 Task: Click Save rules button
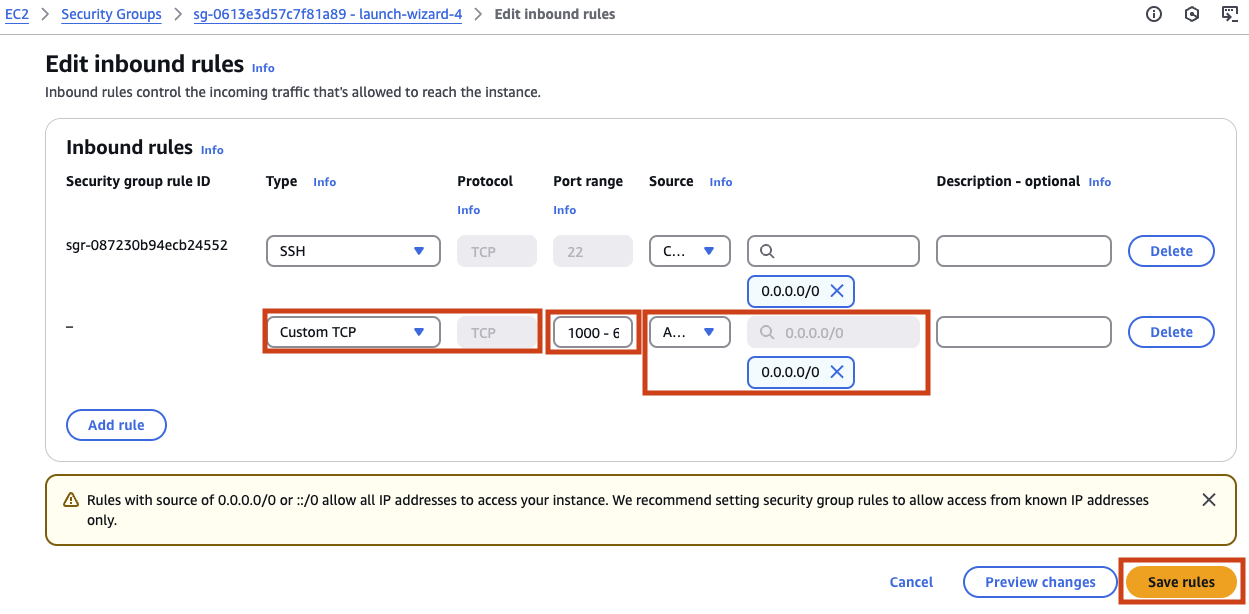(x=1181, y=582)
